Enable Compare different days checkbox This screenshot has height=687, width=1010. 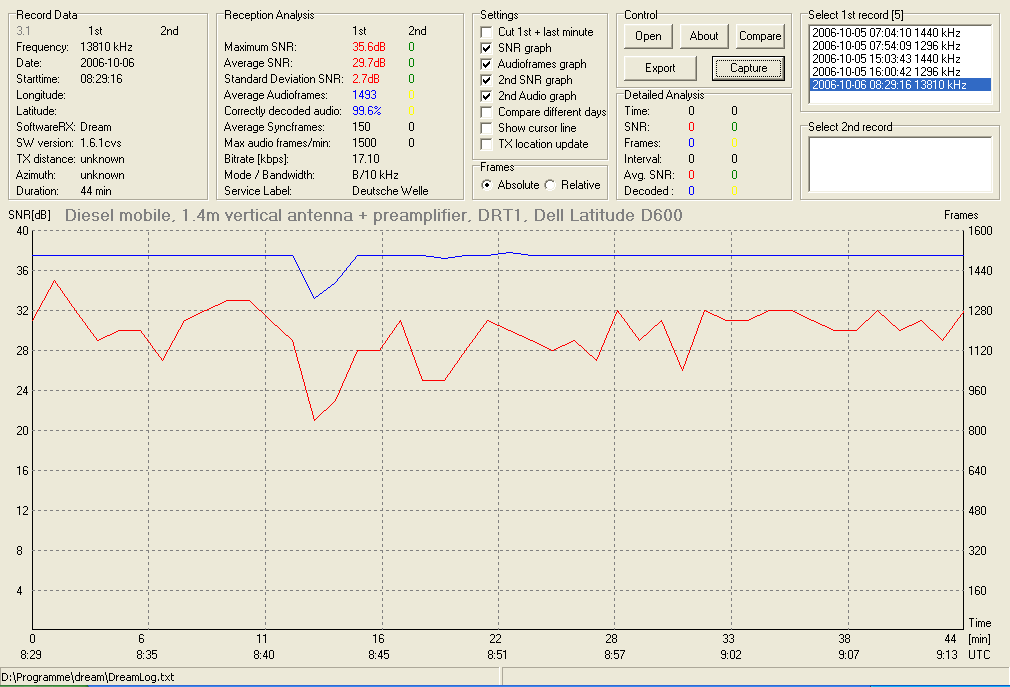pyautogui.click(x=486, y=112)
